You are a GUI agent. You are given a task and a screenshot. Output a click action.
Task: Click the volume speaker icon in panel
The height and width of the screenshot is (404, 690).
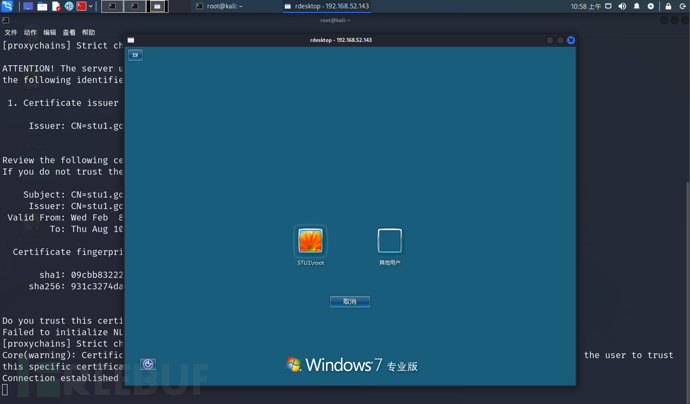point(622,6)
